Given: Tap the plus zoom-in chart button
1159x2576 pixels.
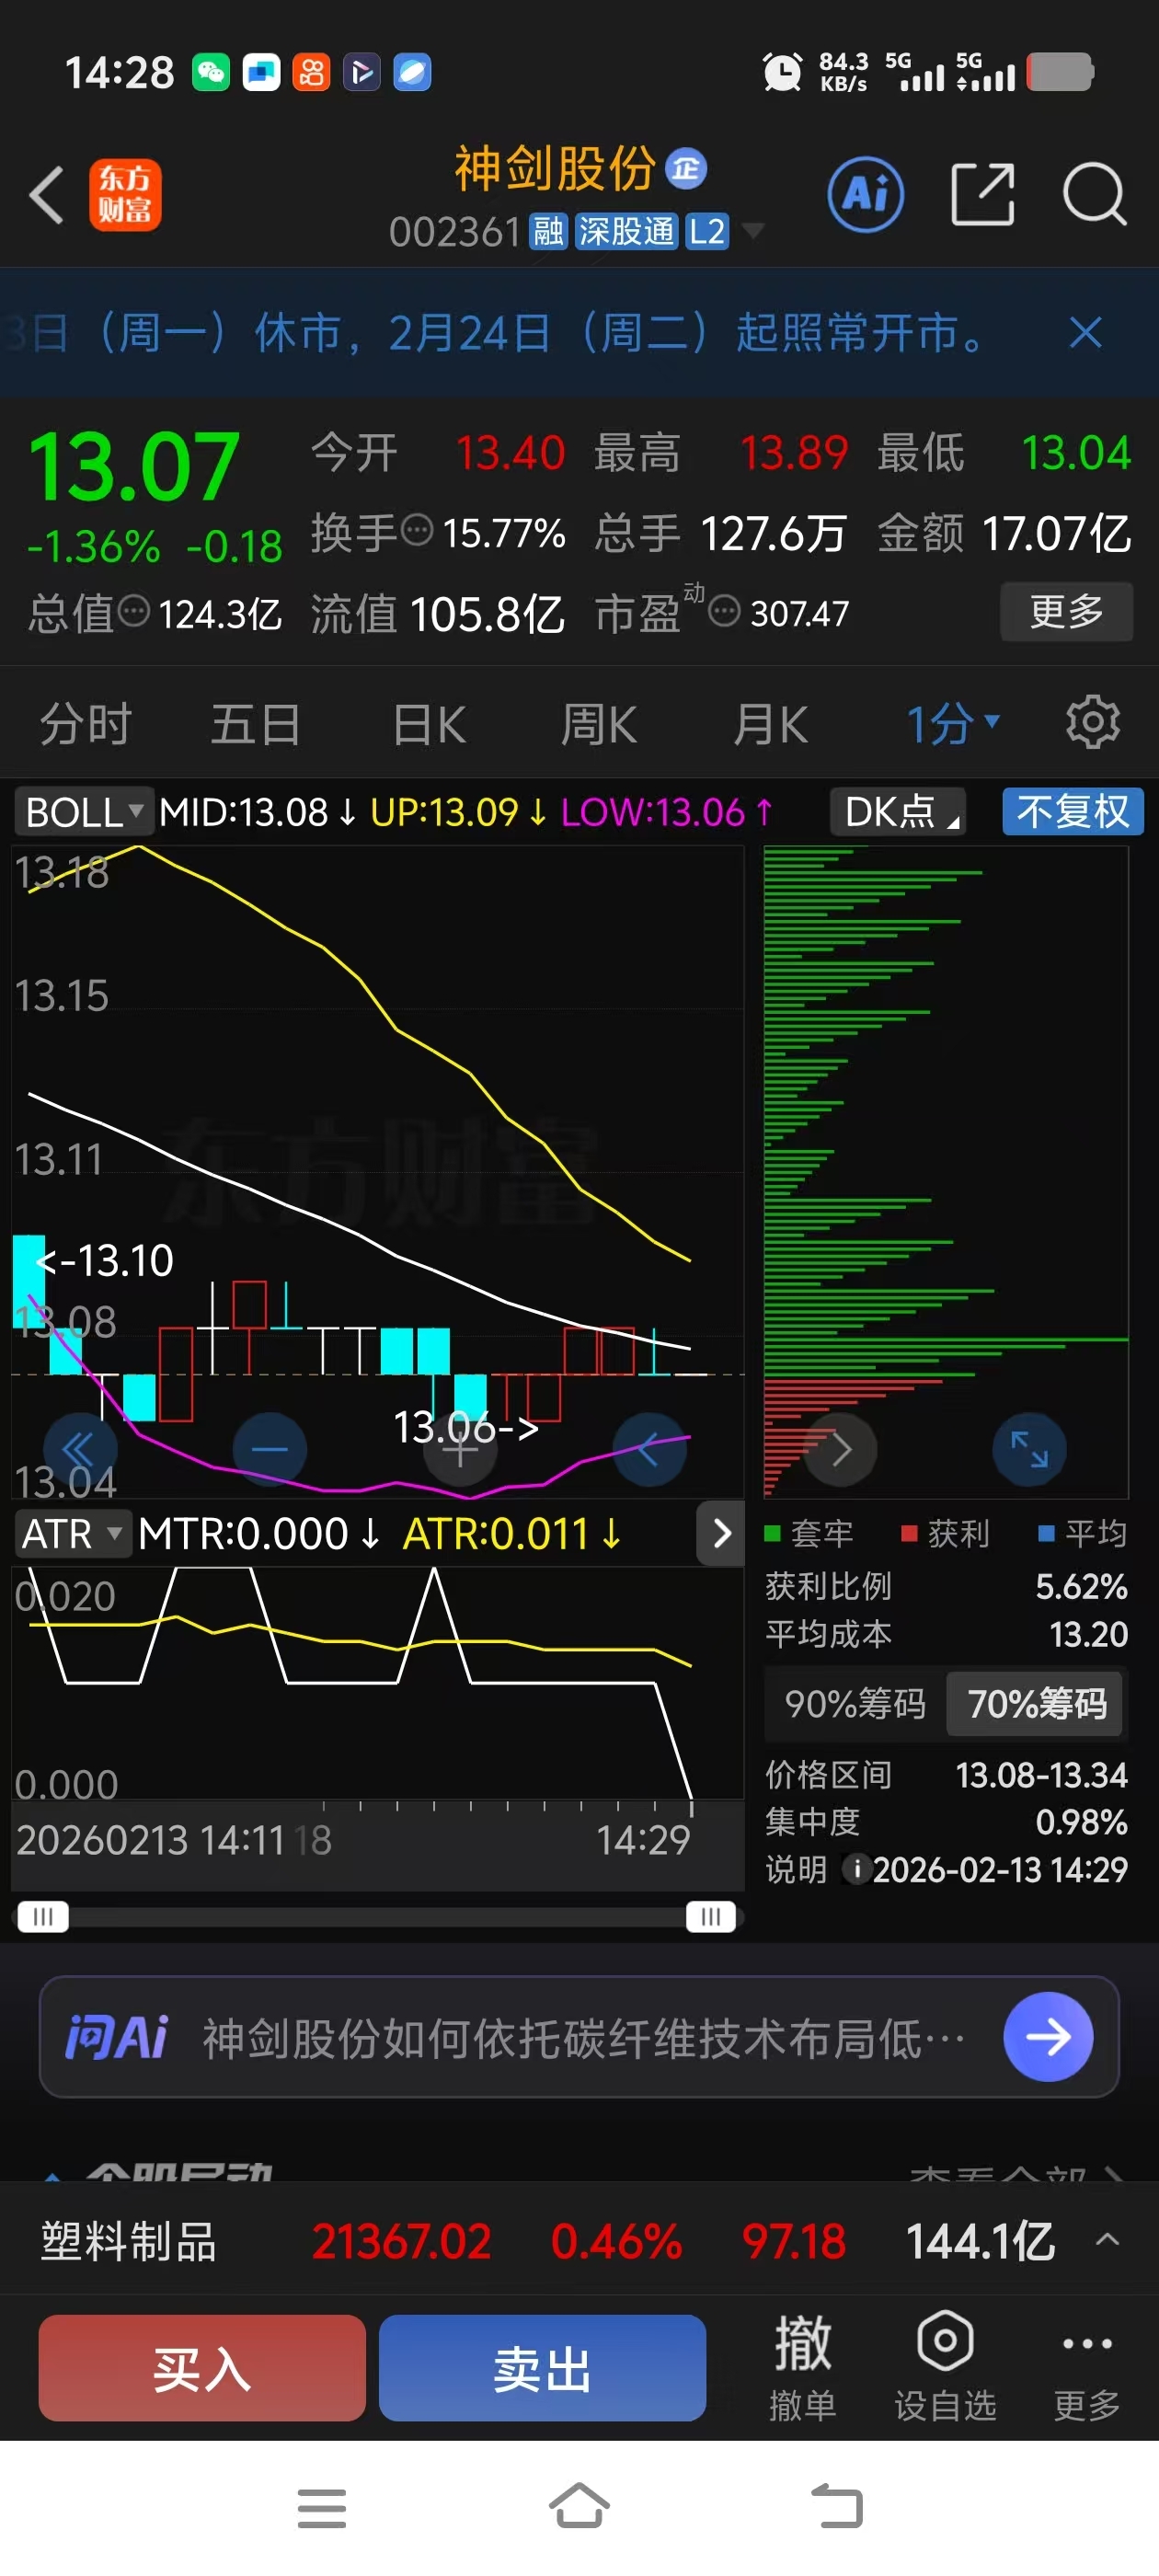Looking at the screenshot, I should click(x=460, y=1449).
